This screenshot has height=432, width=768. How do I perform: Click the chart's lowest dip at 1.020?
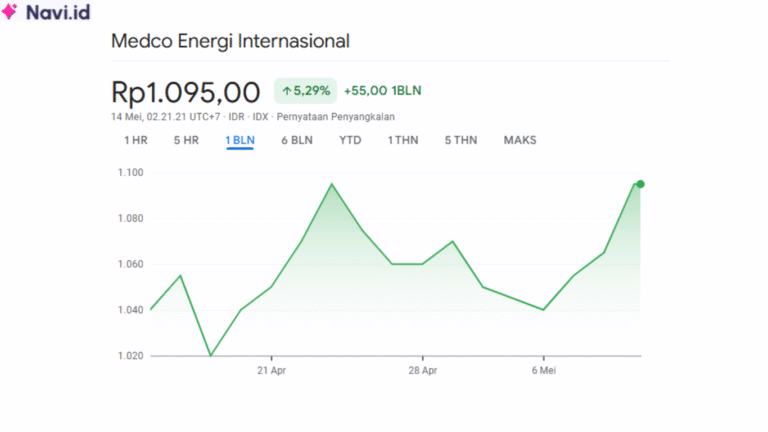point(210,355)
